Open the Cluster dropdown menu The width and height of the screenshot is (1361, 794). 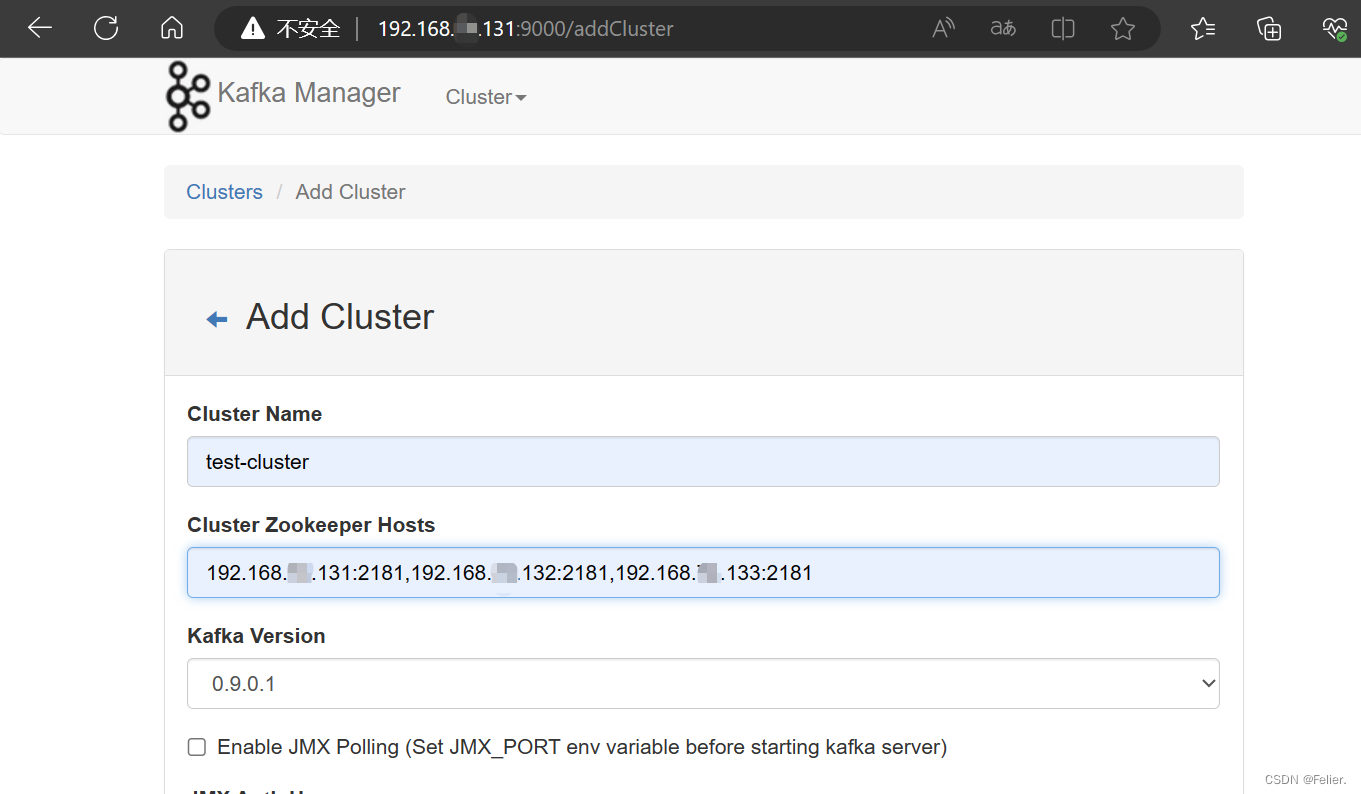pyautogui.click(x=486, y=97)
